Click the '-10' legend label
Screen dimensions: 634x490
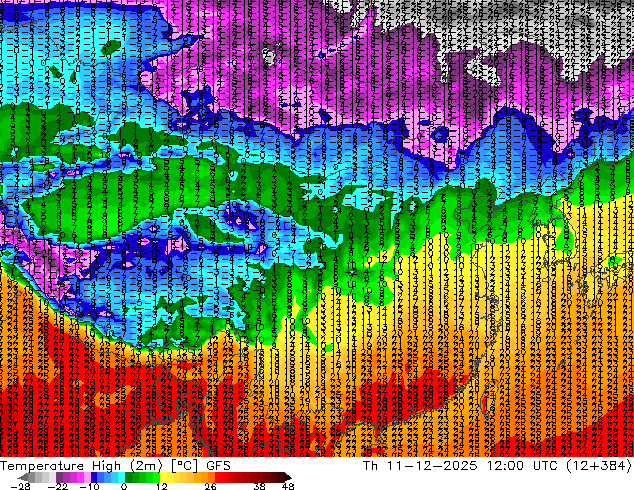tap(90, 486)
